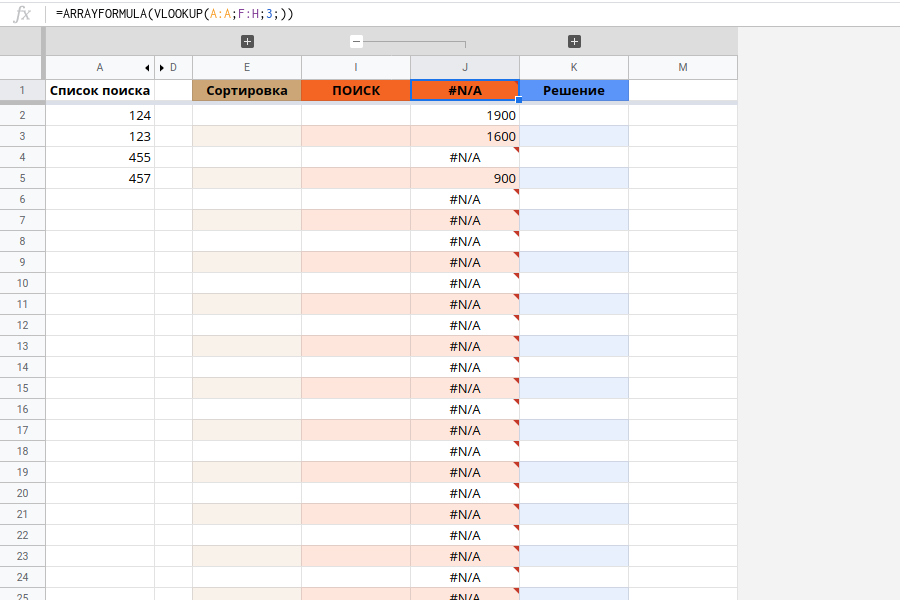Image resolution: width=900 pixels, height=600 pixels.
Task: Select row 10 header
Action: (x=22, y=283)
